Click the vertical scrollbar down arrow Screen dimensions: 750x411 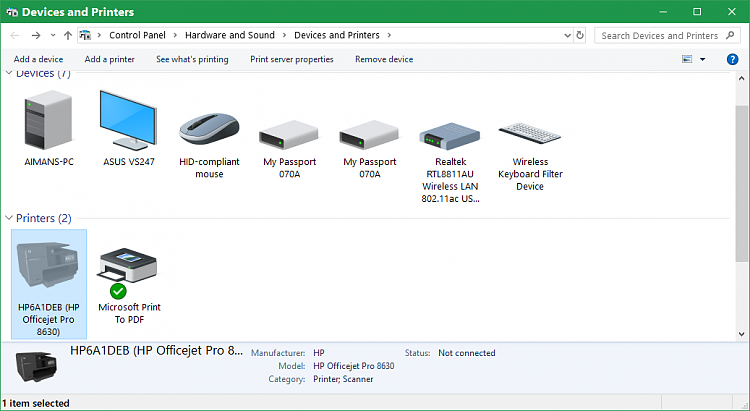point(741,334)
